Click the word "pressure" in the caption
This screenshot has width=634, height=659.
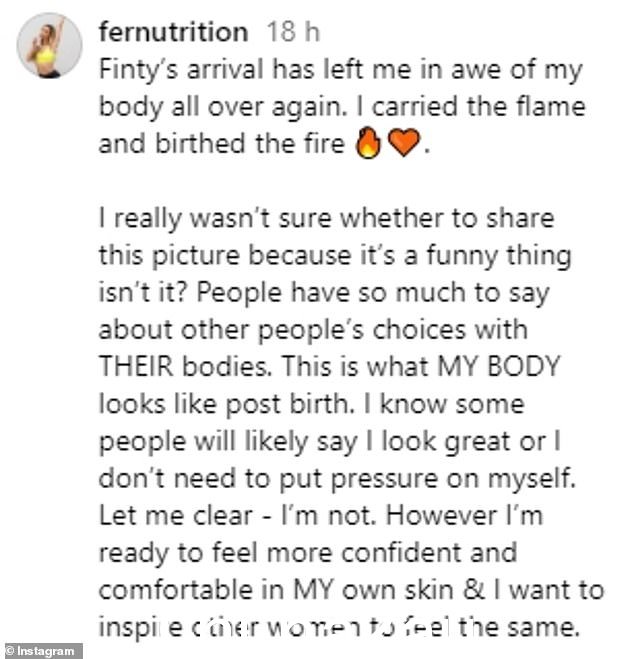[x=384, y=480]
